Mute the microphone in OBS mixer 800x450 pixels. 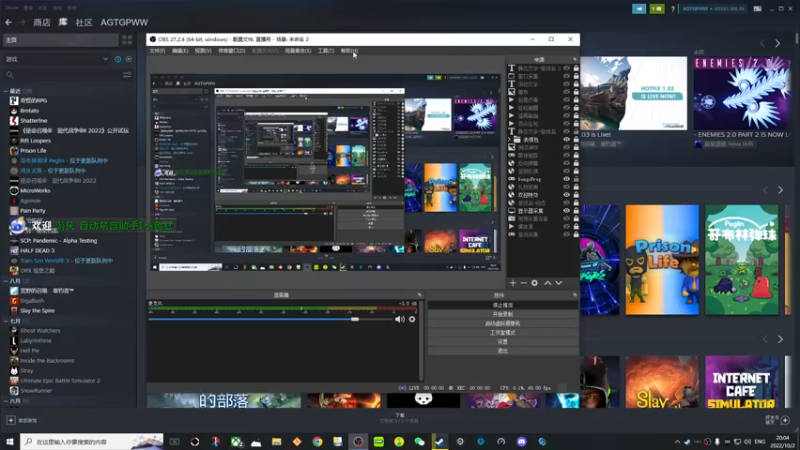pos(399,319)
